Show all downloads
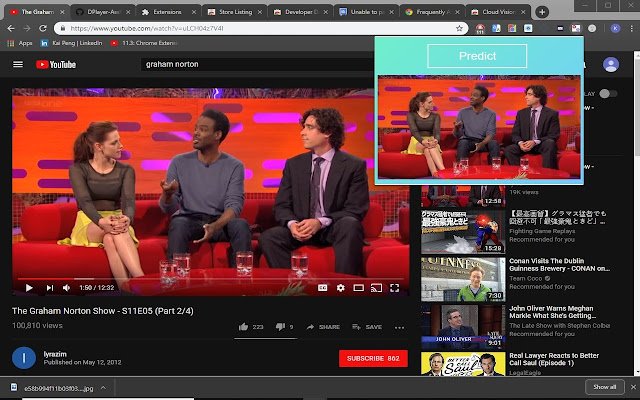640x400 pixels. (x=604, y=387)
